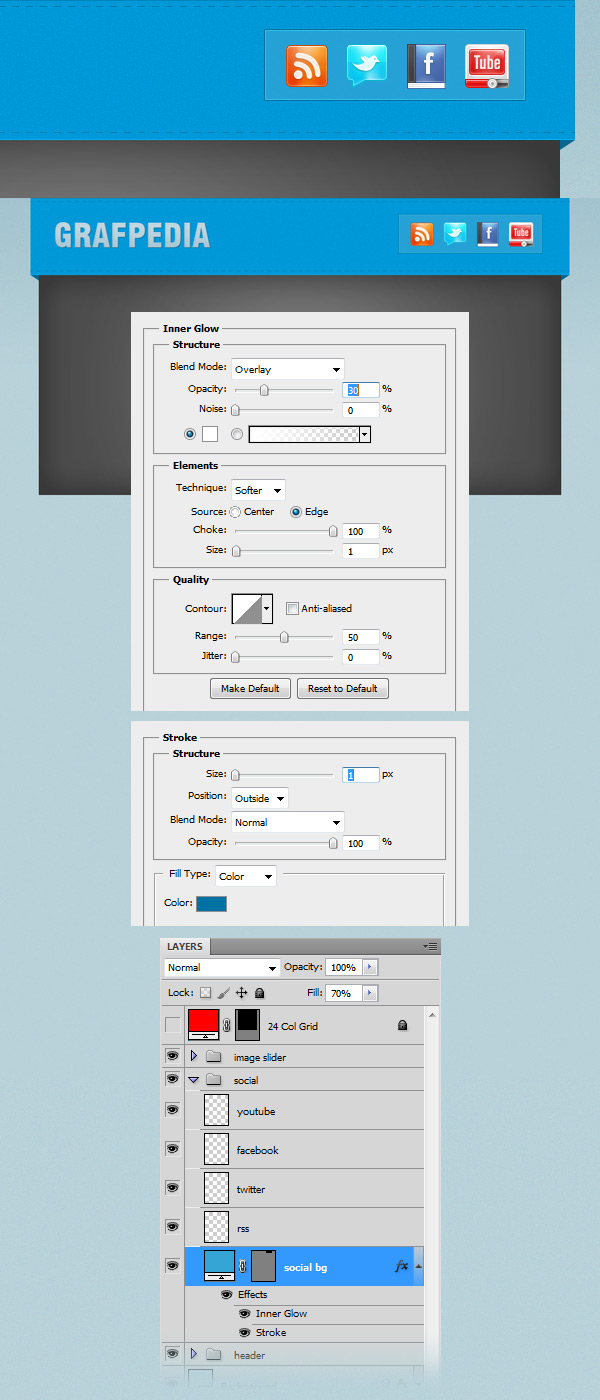The image size is (600, 1400).
Task: Open the Technique Softer dropdown
Action: pyautogui.click(x=258, y=490)
